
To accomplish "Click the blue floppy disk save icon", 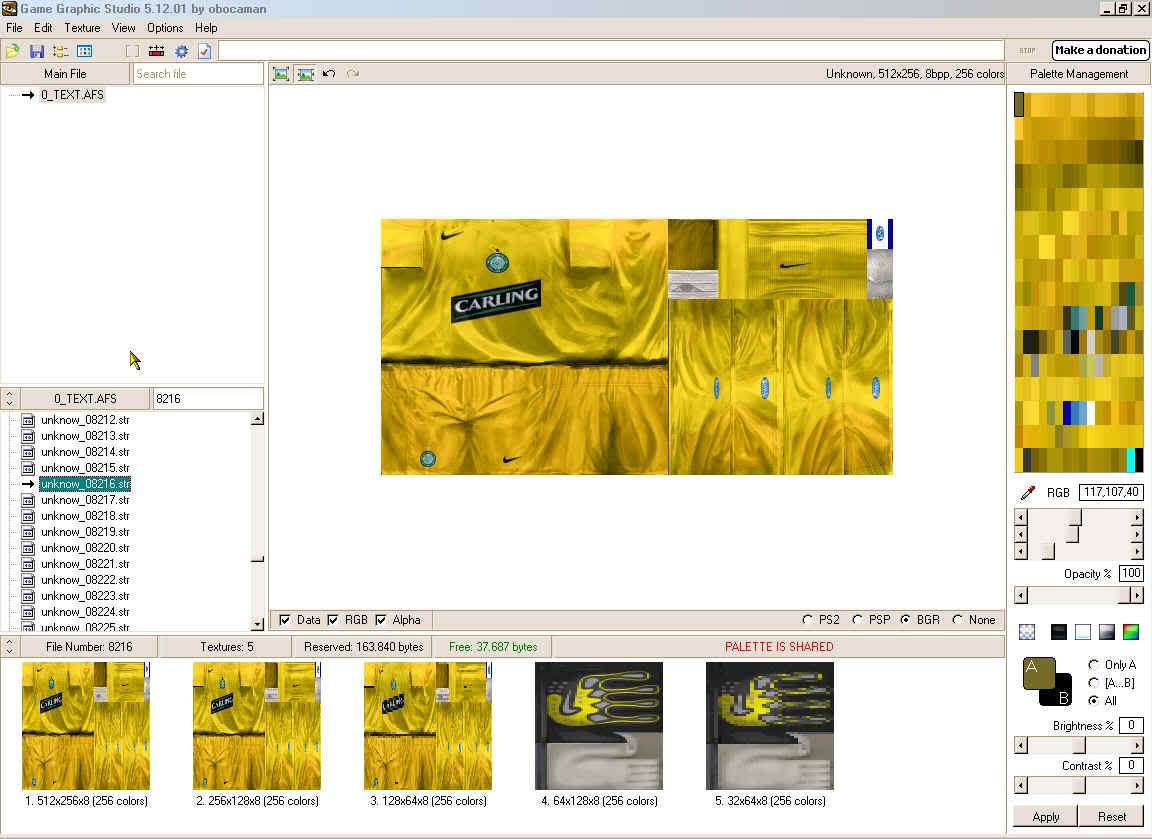I will 37,51.
